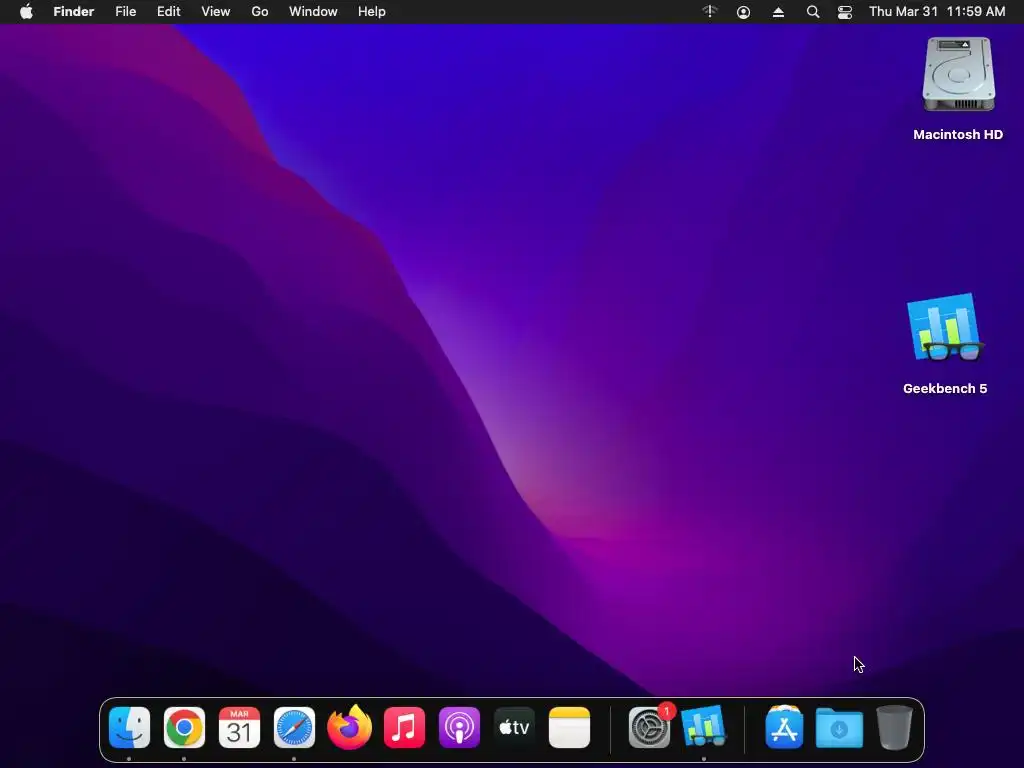Launch Apple TV app from Dock
Viewport: 1024px width, 768px height.
514,727
